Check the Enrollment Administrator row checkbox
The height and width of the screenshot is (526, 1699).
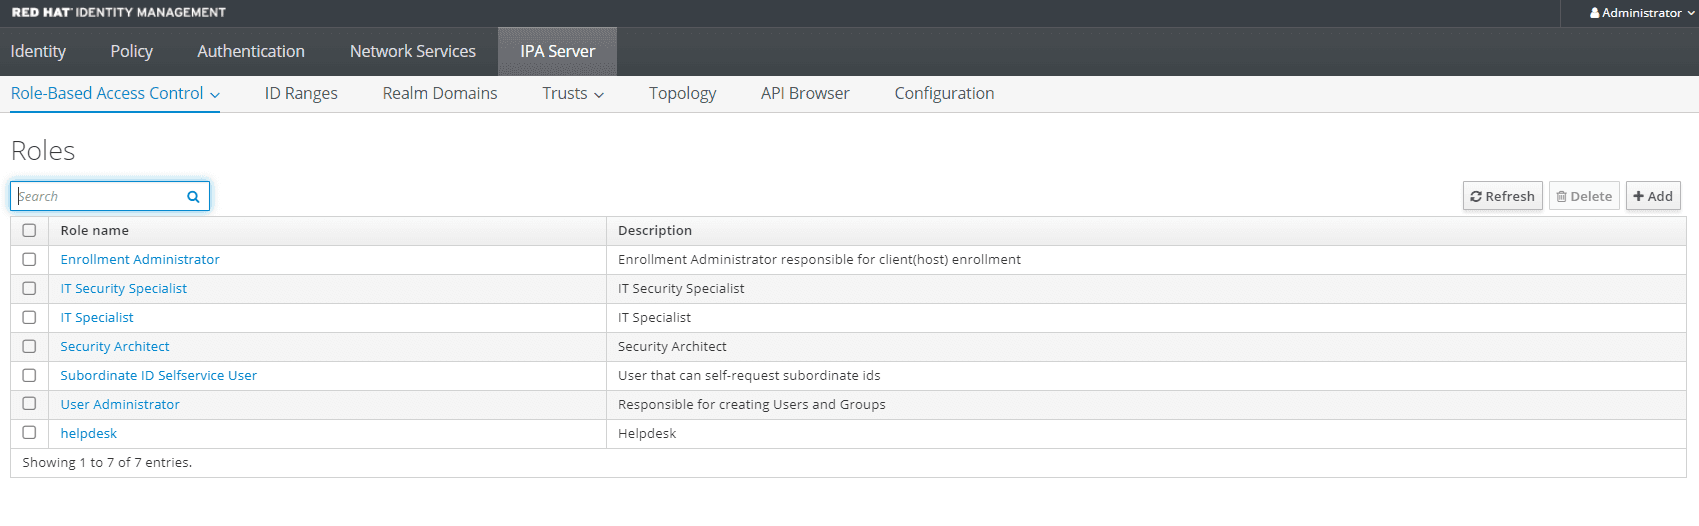(29, 259)
